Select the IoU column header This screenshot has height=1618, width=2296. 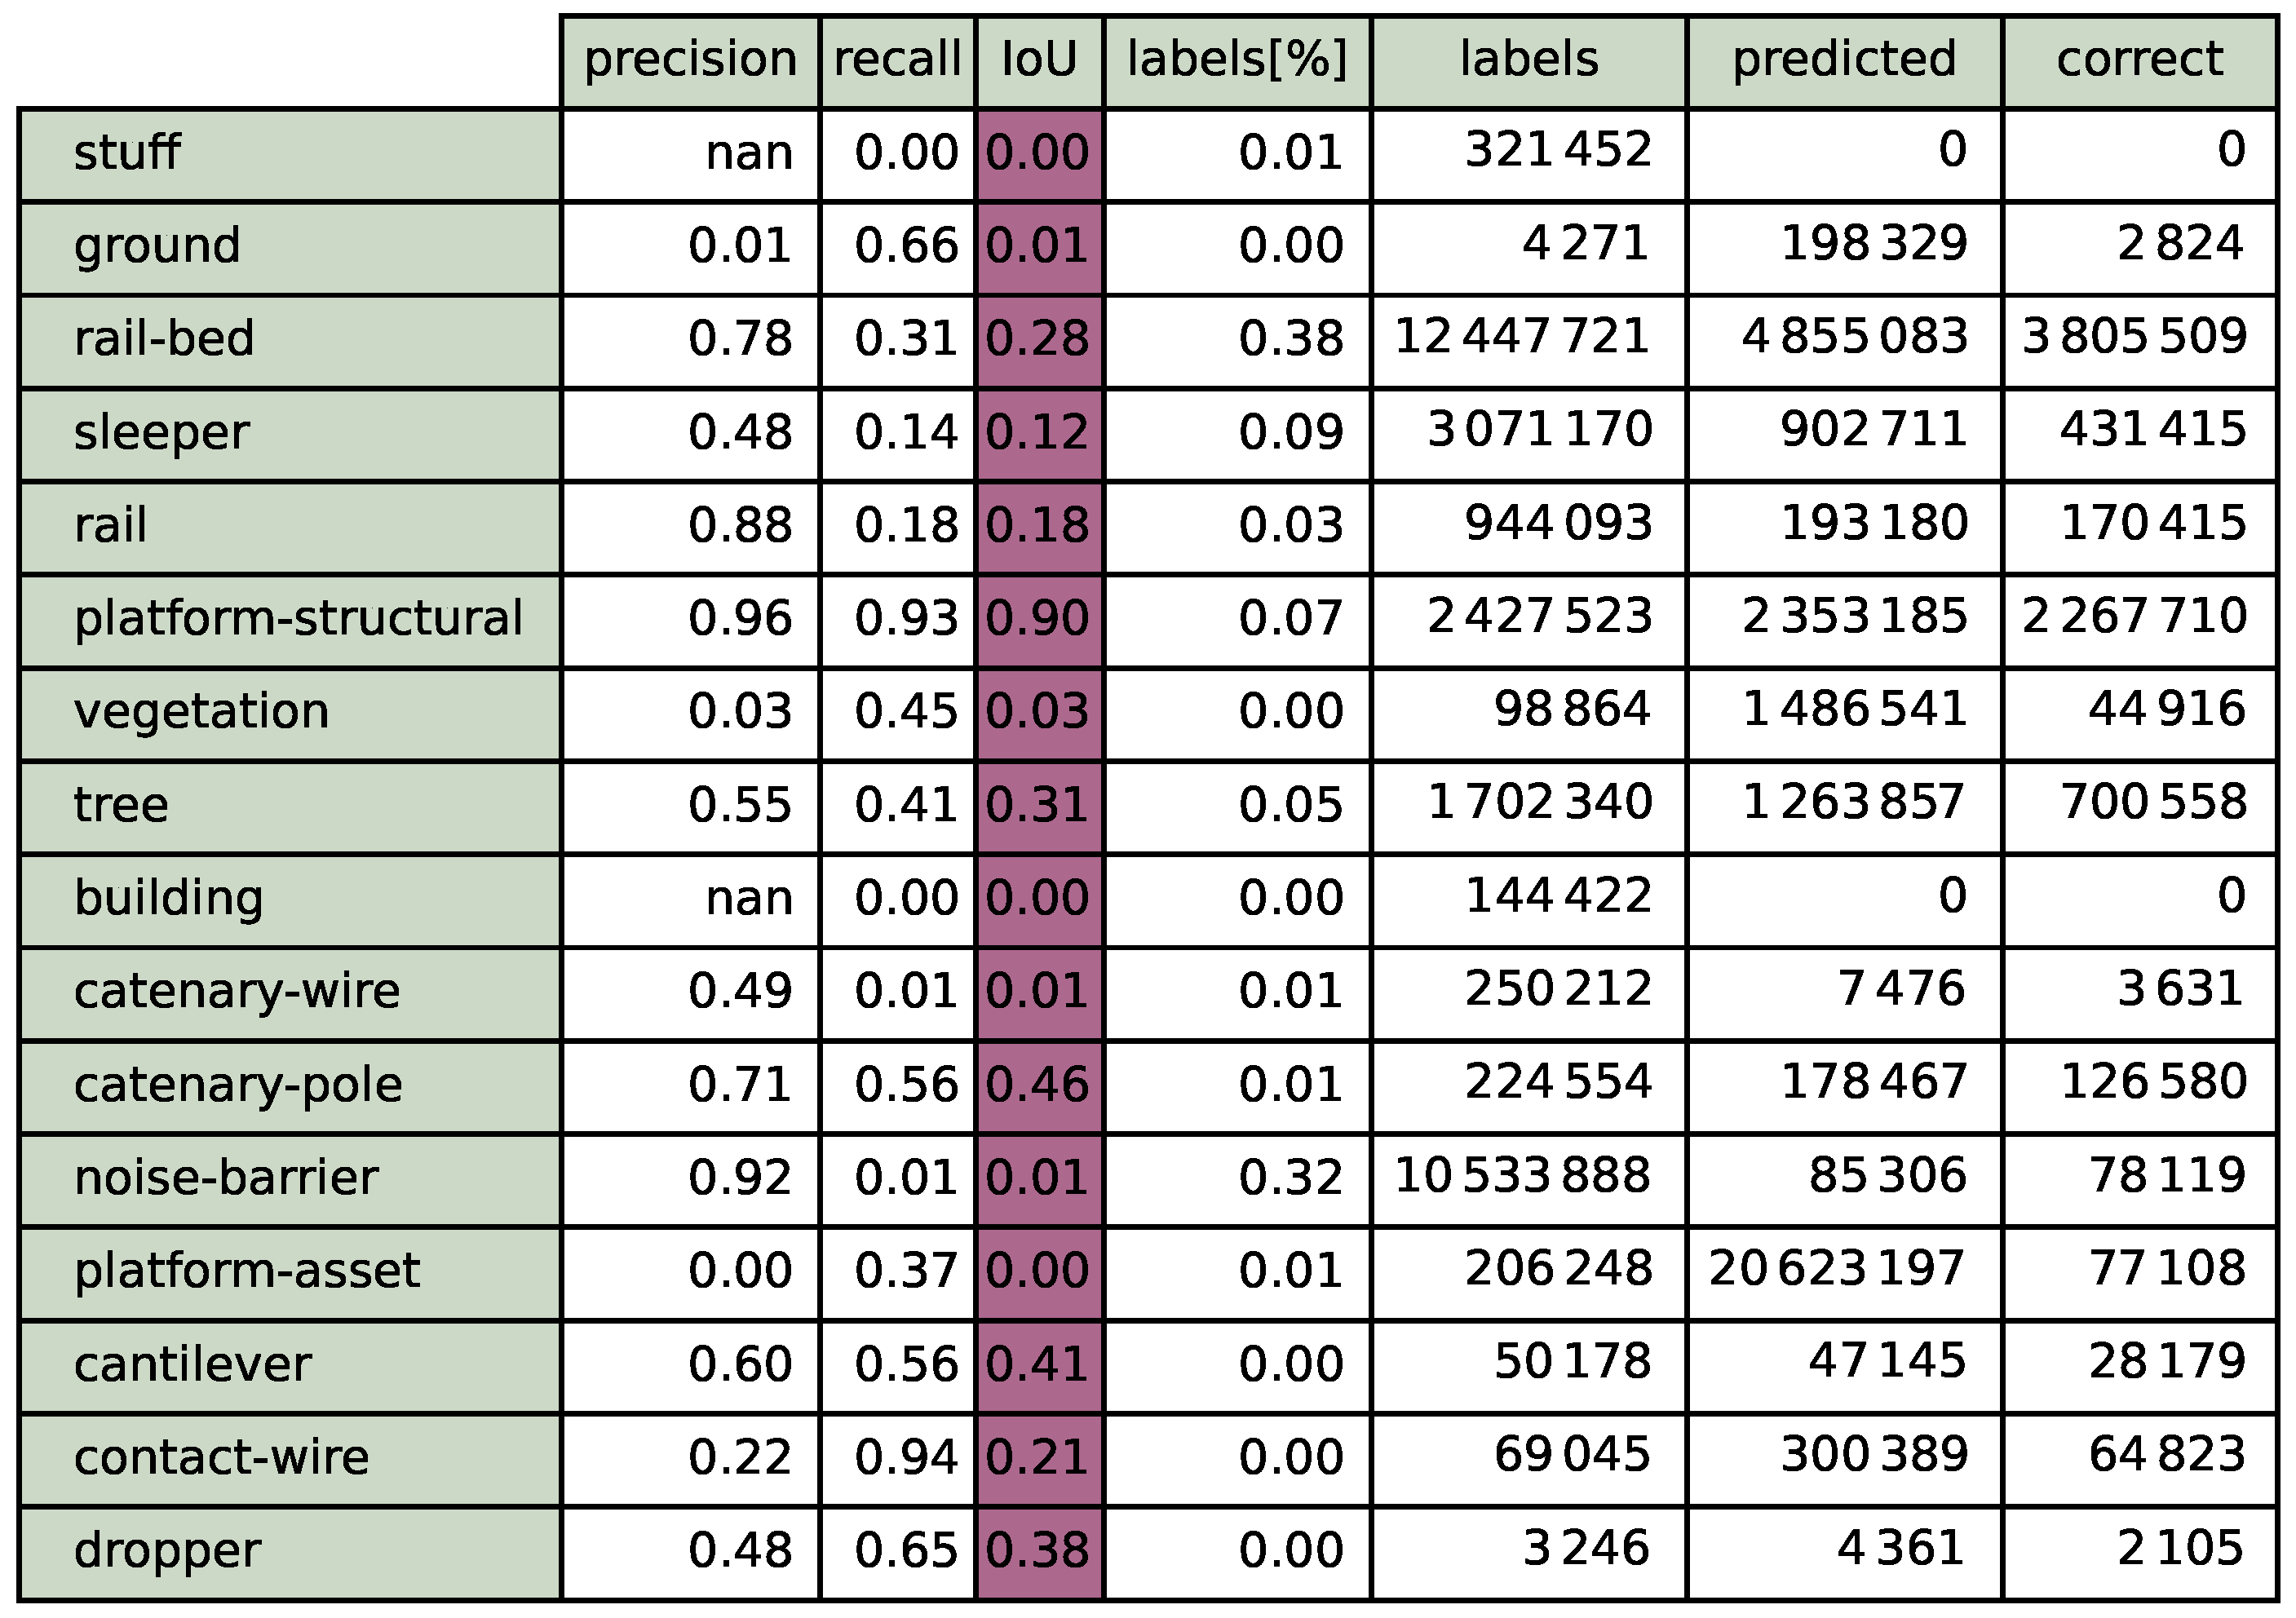pyautogui.click(x=1039, y=60)
